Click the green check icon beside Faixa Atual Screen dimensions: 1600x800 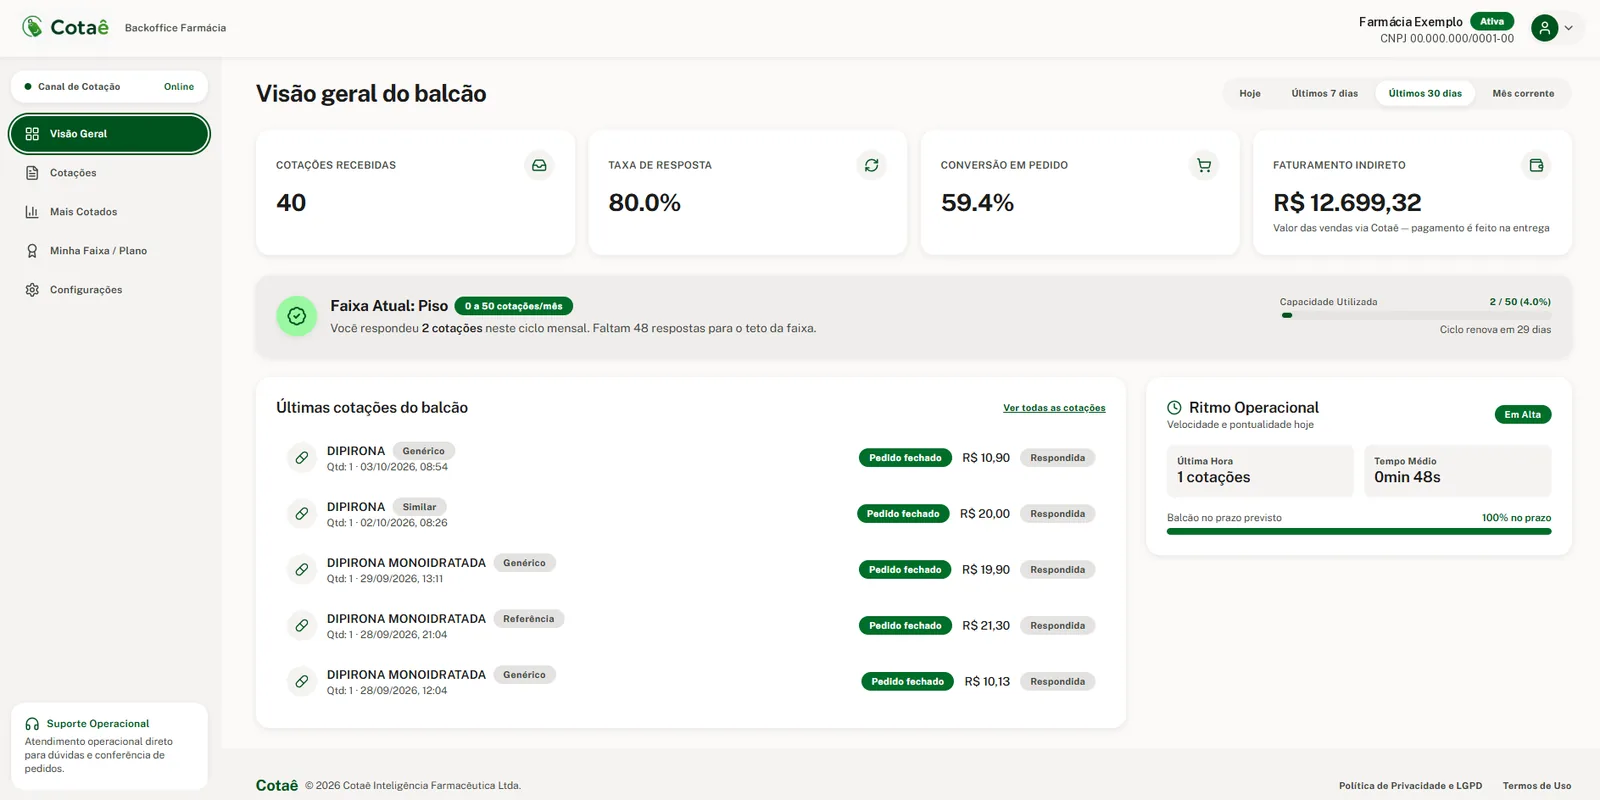pyautogui.click(x=296, y=316)
